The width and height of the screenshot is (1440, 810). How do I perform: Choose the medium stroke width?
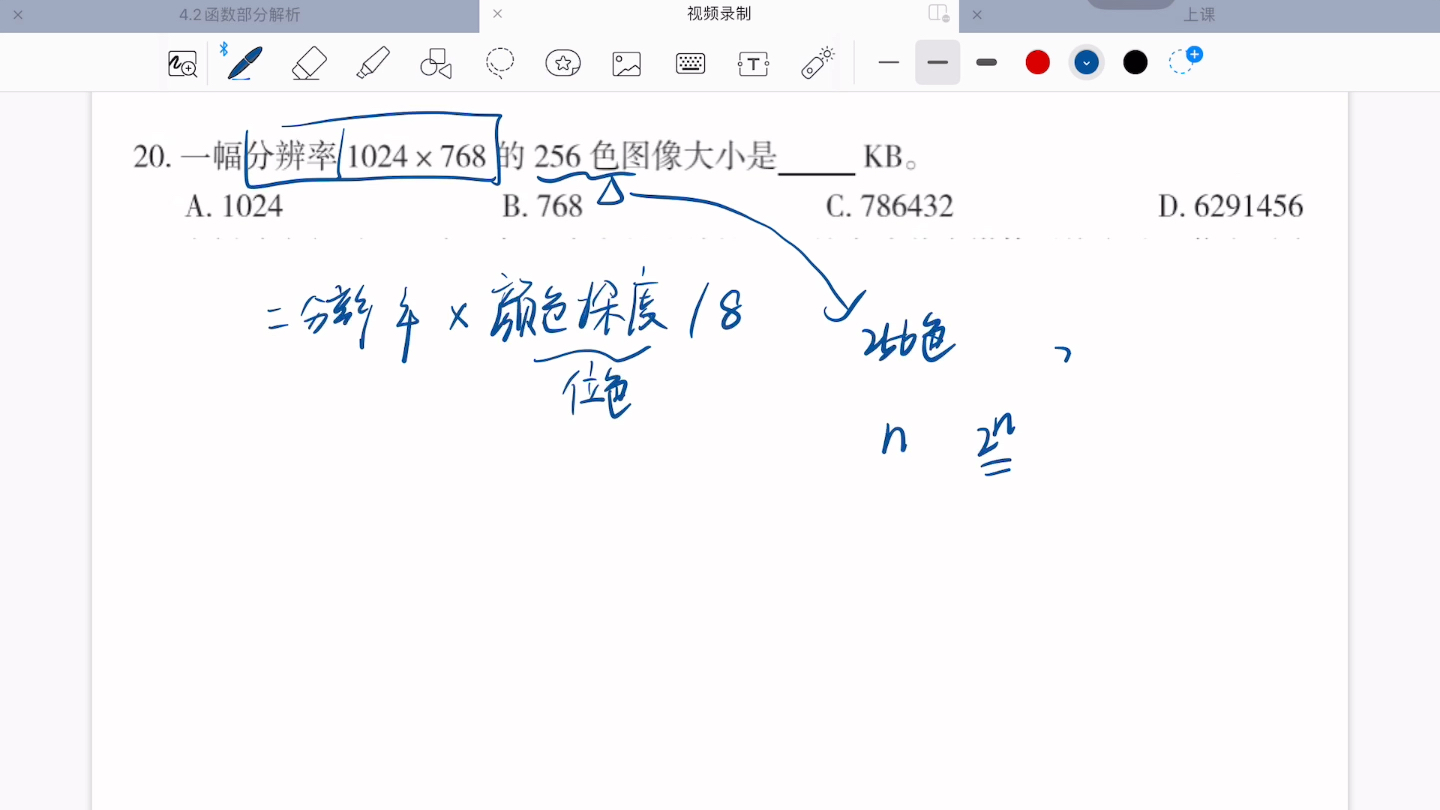coord(937,62)
